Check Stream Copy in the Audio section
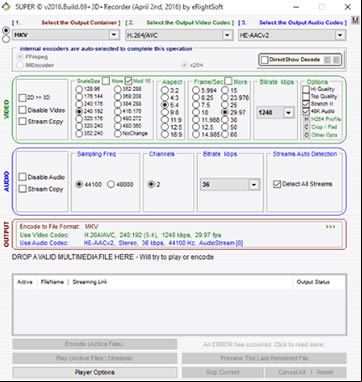 pos(22,189)
